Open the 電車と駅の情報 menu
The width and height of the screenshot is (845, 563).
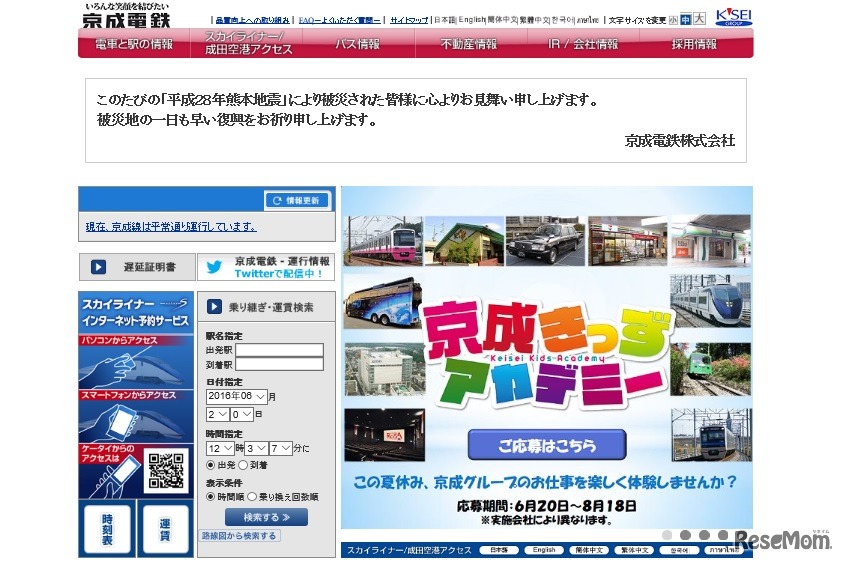(134, 44)
